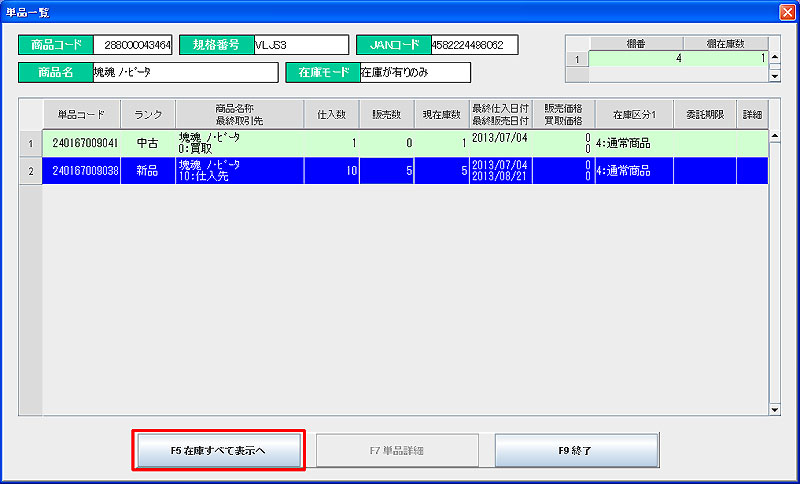
Task: Close the 単品一覧 window
Action: coord(786,12)
